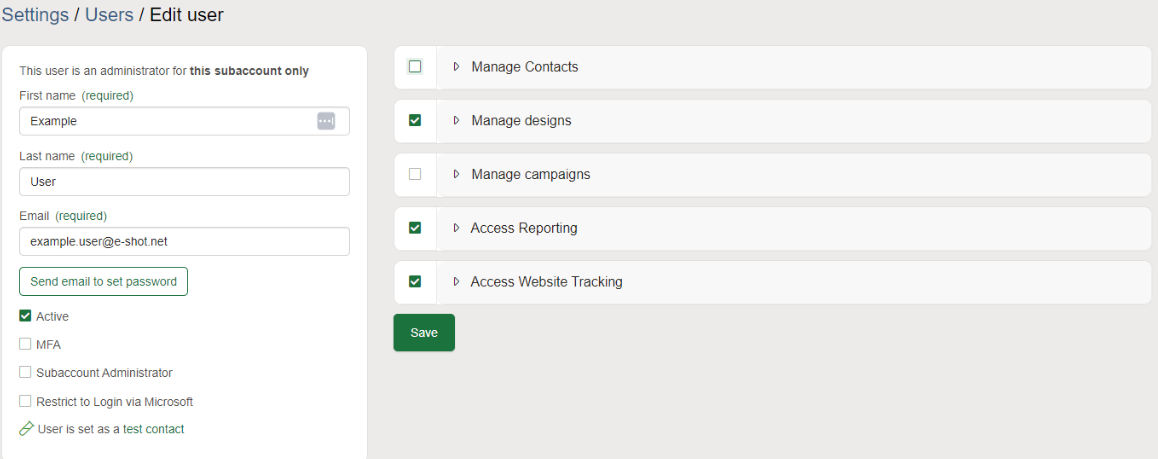This screenshot has width=1158, height=459.
Task: Go to Settings in the breadcrumb
Action: tap(35, 15)
